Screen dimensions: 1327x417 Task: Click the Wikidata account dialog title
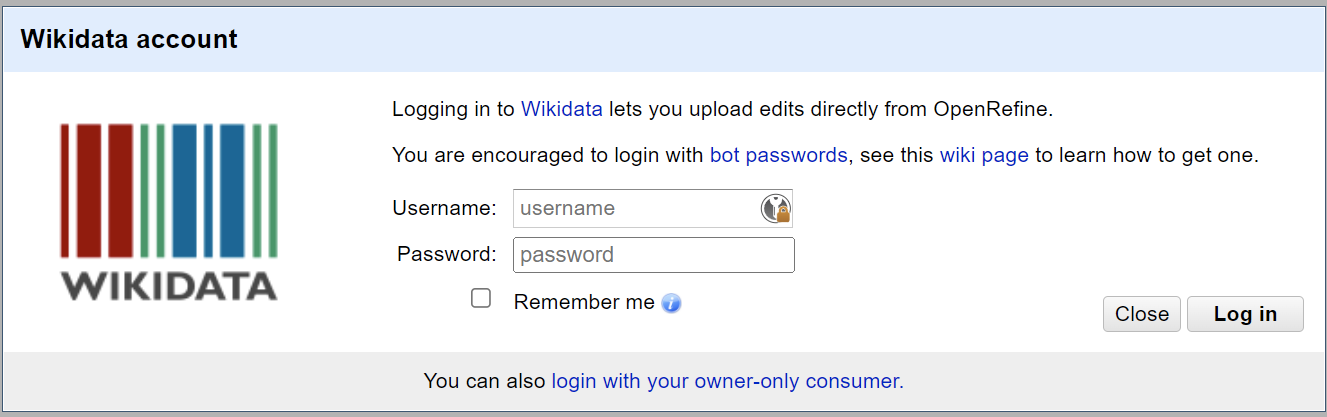[x=129, y=40]
